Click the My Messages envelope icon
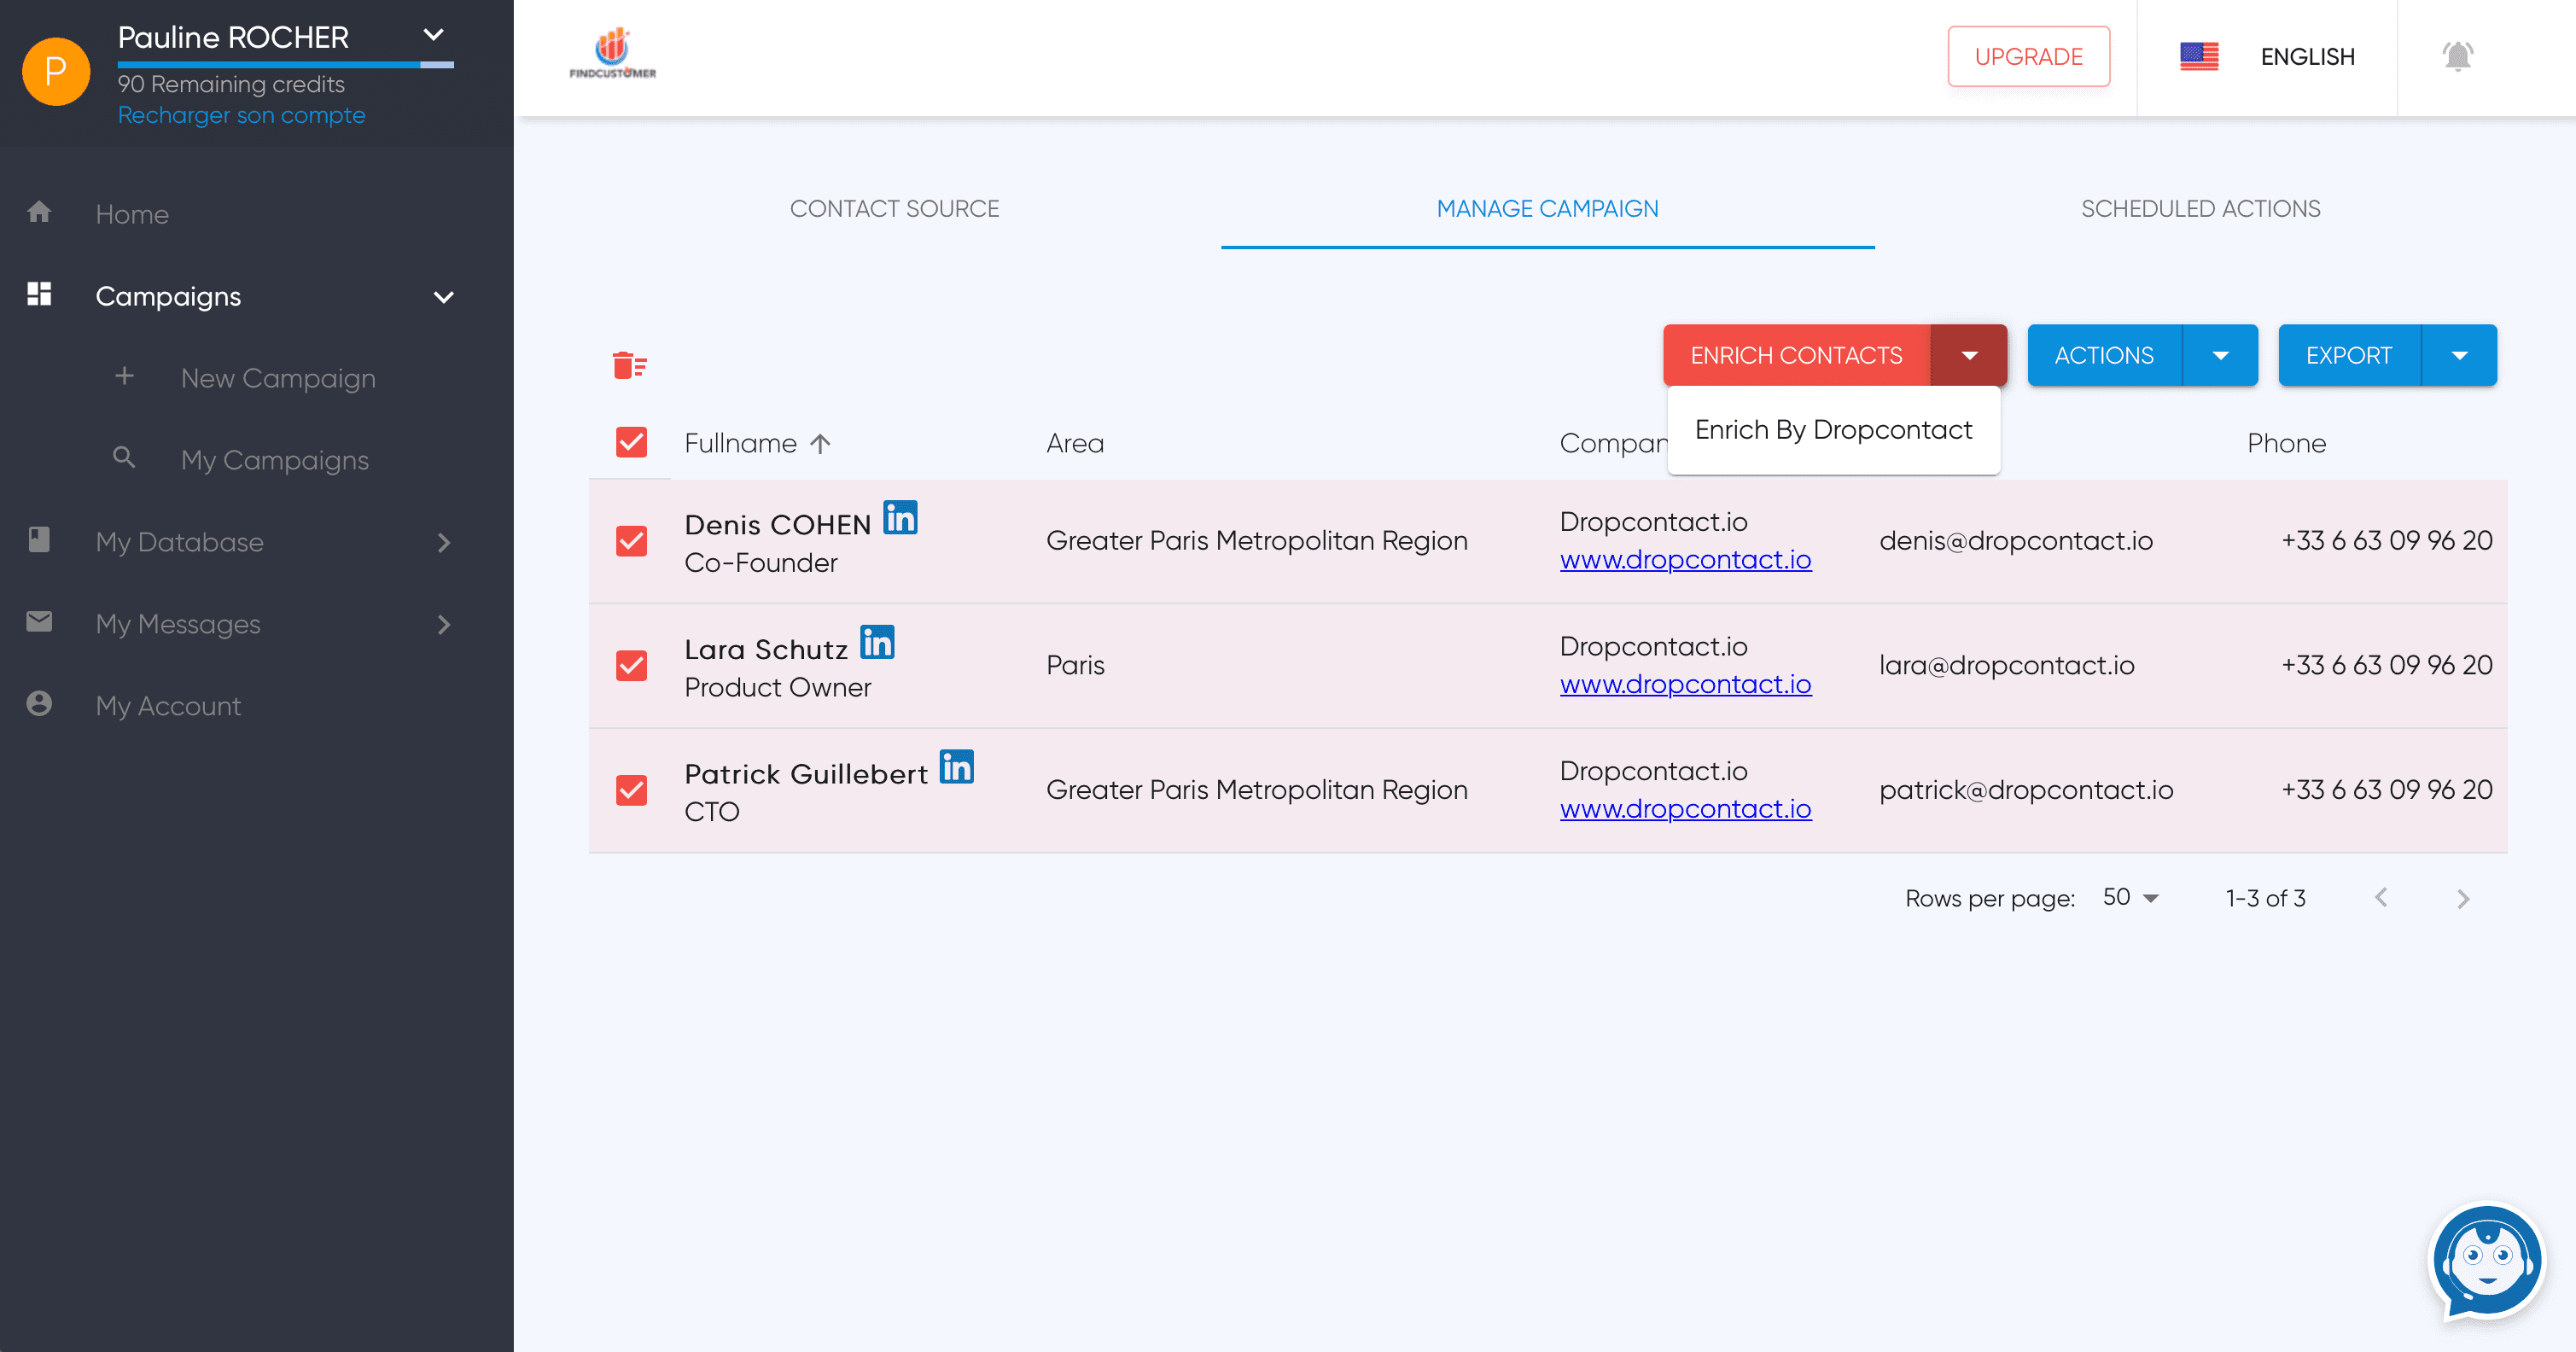The height and width of the screenshot is (1352, 2576). (39, 622)
